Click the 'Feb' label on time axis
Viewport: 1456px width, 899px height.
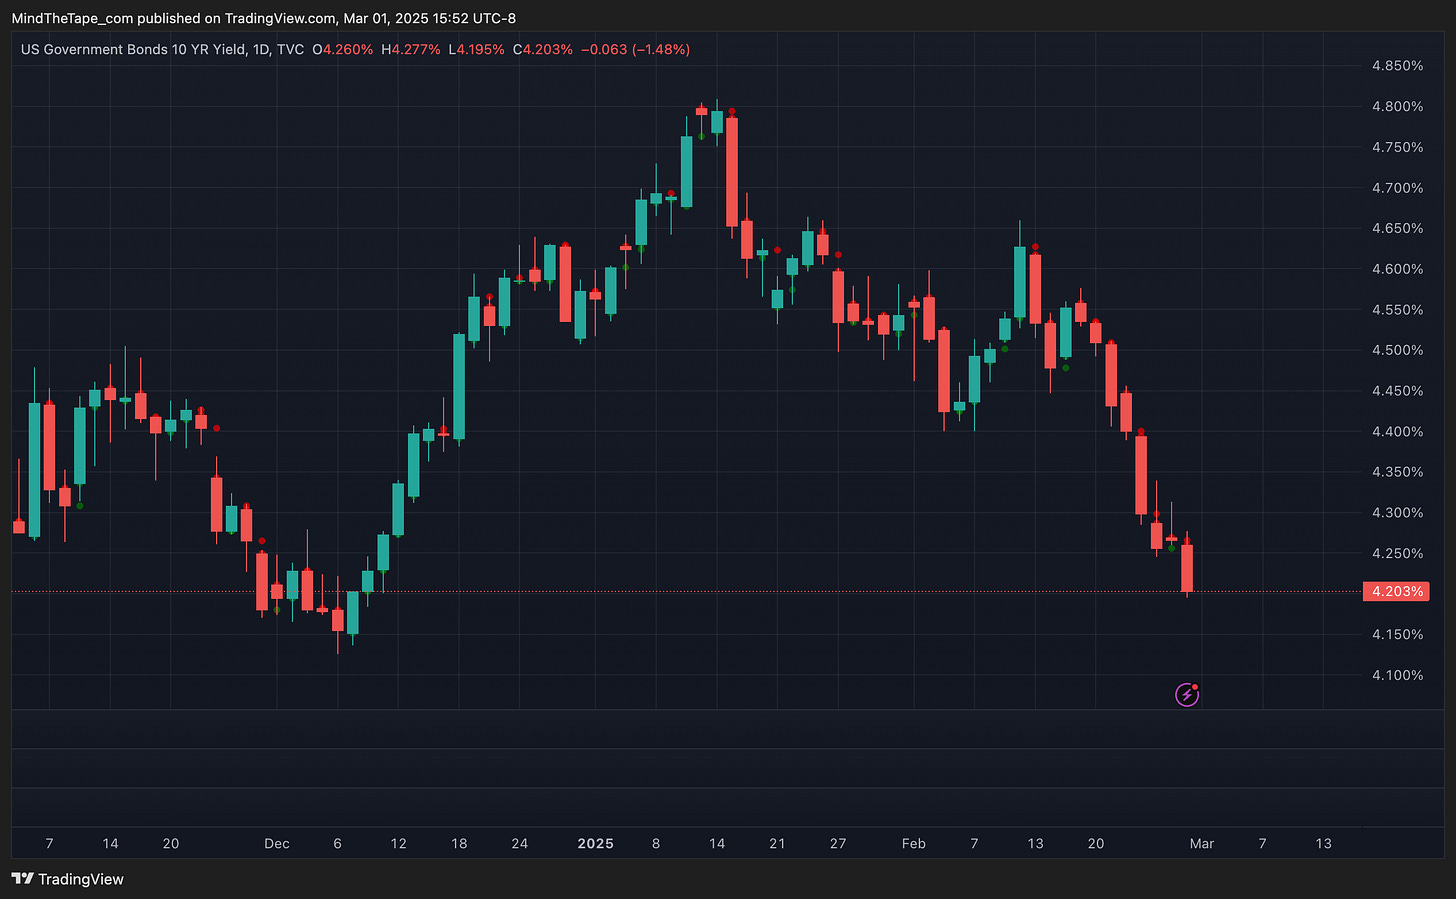913,844
